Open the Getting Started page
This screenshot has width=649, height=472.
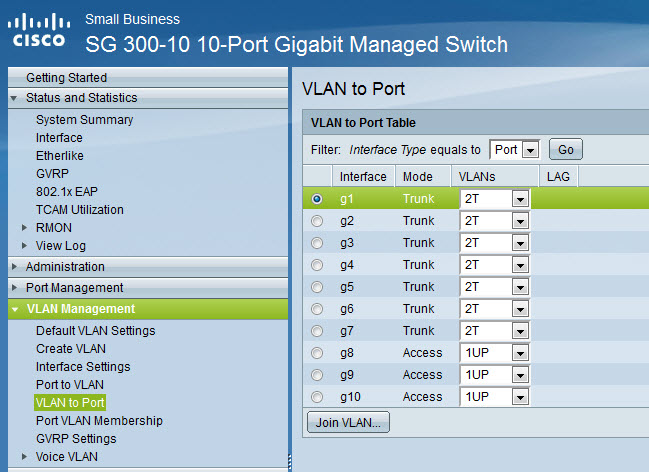click(66, 77)
